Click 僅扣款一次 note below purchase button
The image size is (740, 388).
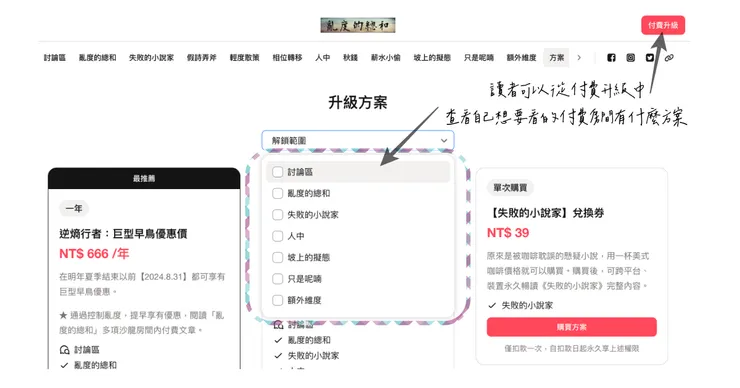pos(572,348)
